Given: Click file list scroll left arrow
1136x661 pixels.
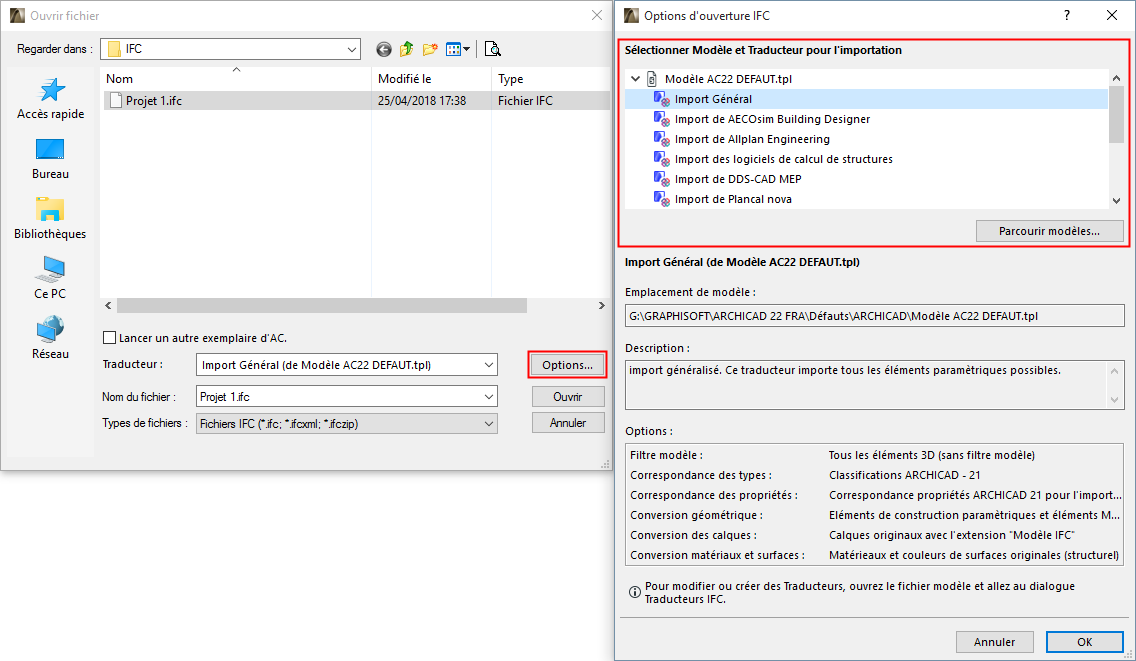Looking at the screenshot, I should 109,306.
